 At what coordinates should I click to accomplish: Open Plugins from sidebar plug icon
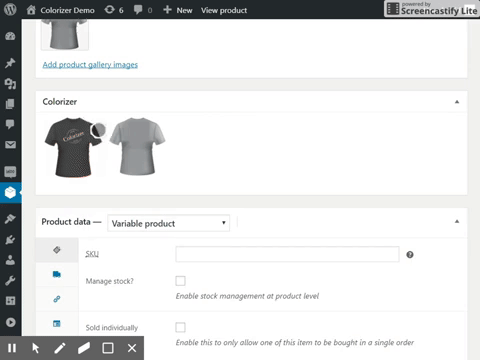[10, 240]
